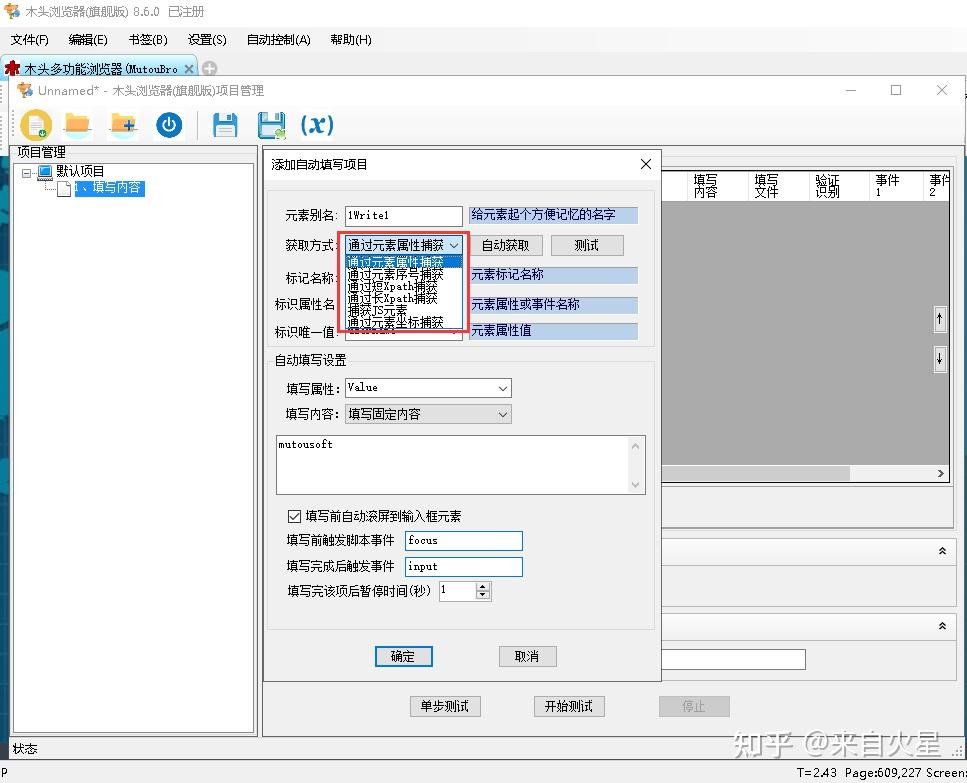Open a new browser tab with plus icon
This screenshot has width=967, height=783.
[209, 68]
